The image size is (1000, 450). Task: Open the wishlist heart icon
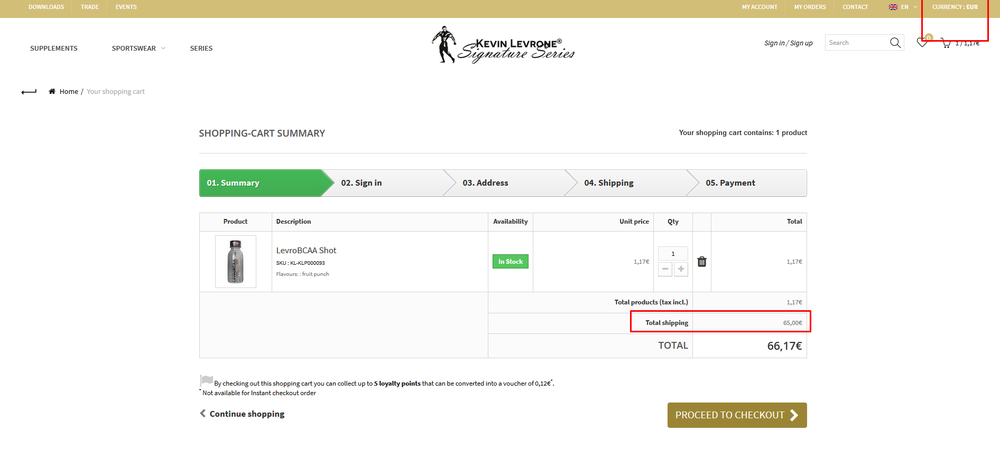click(x=922, y=43)
